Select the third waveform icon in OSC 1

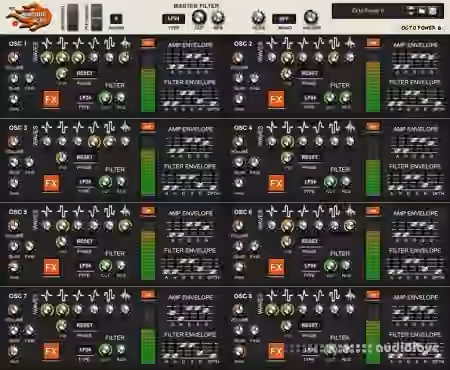click(x=78, y=43)
